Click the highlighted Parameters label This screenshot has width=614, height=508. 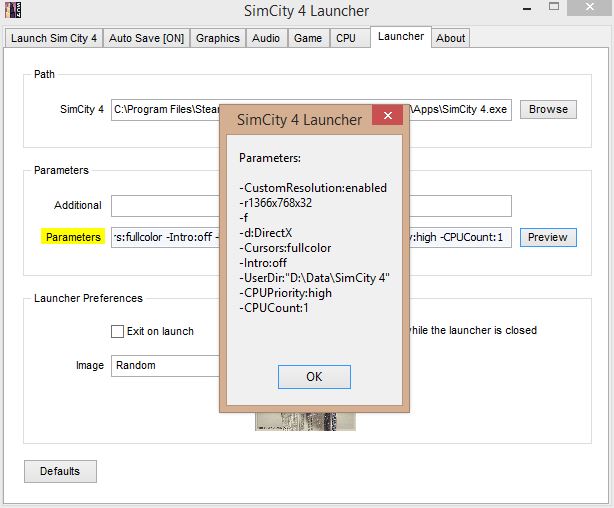(x=73, y=237)
